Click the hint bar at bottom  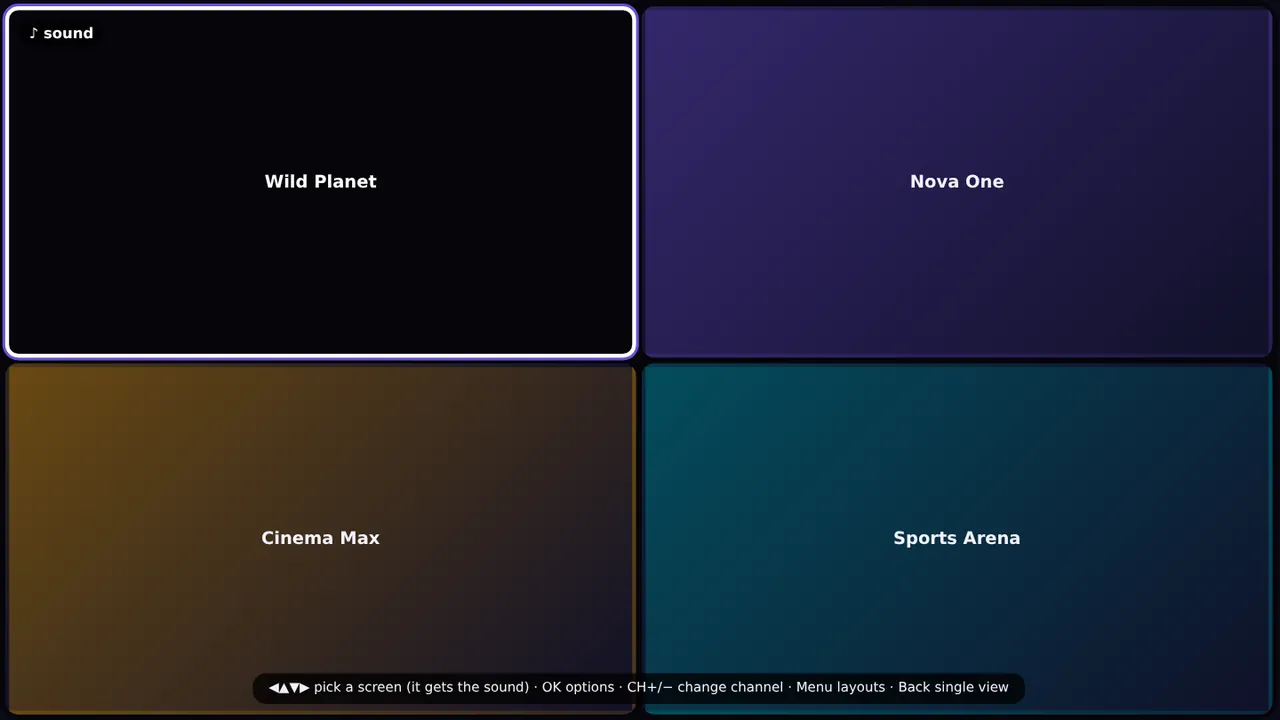click(639, 688)
